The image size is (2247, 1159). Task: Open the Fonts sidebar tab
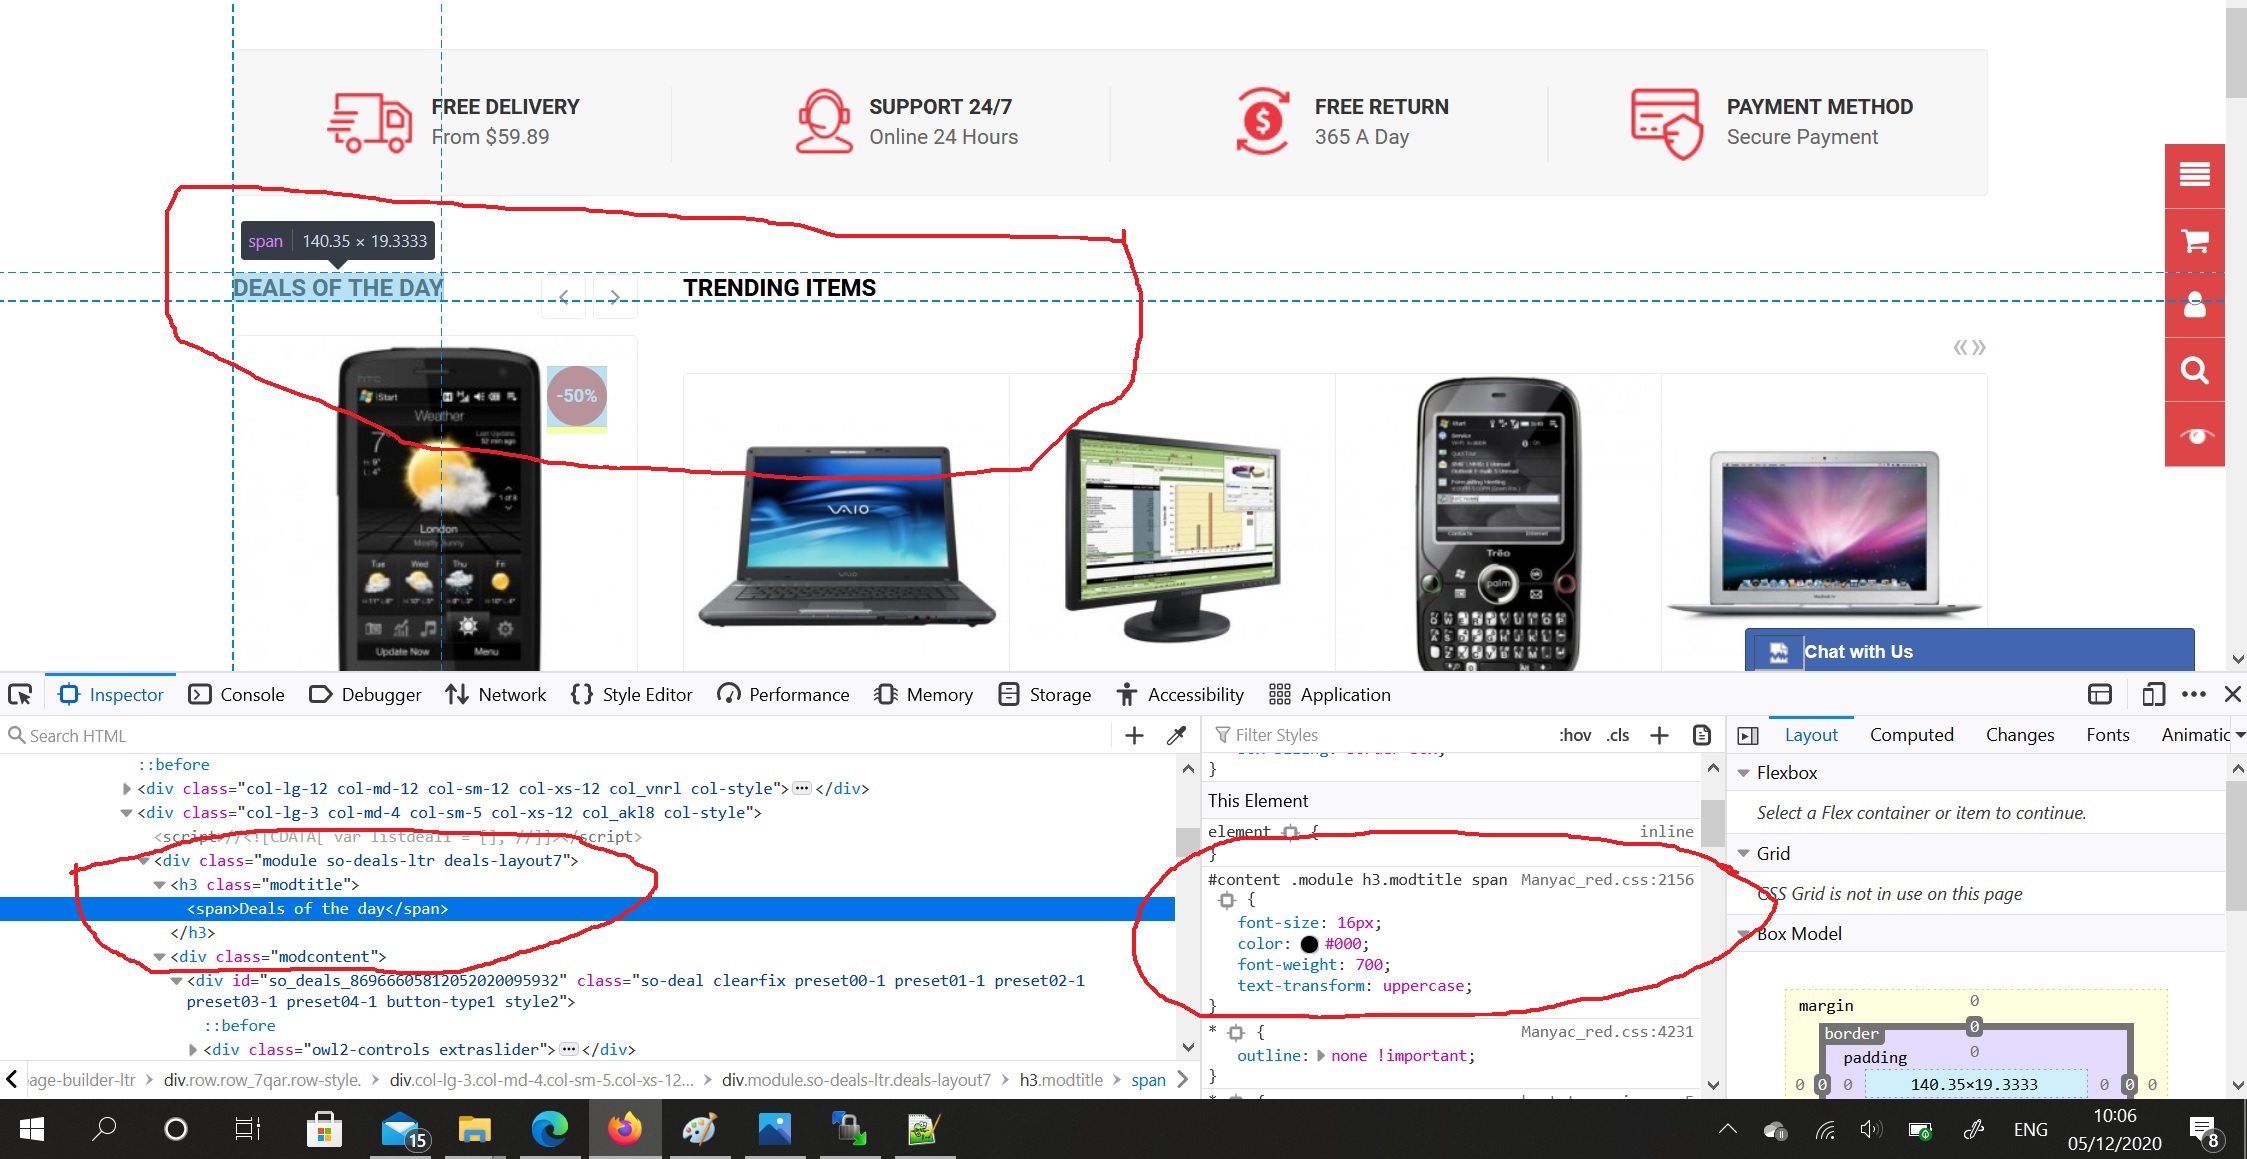(x=2107, y=735)
